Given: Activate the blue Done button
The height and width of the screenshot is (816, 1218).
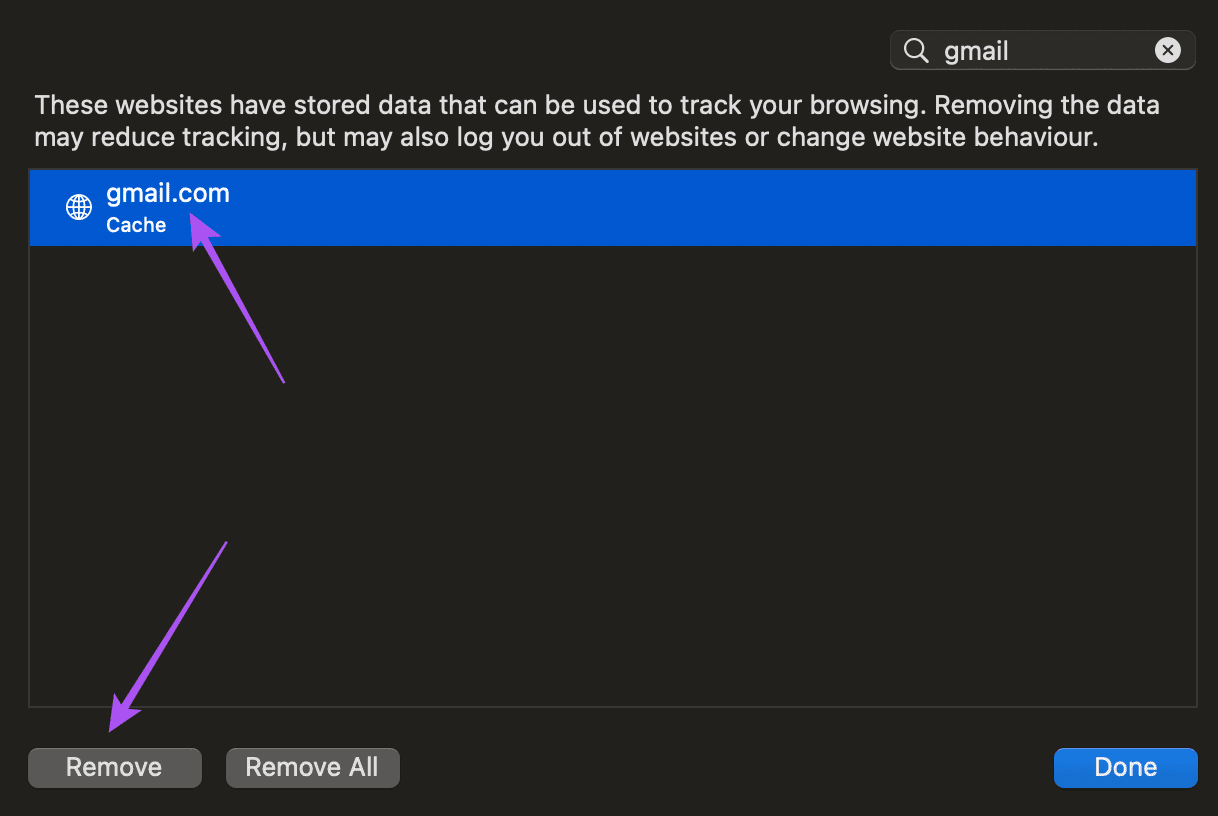Looking at the screenshot, I should [1125, 767].
